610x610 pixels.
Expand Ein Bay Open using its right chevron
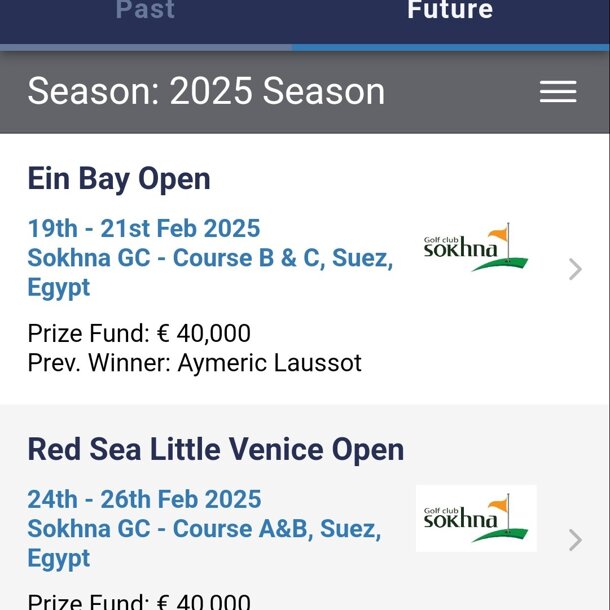tap(575, 269)
